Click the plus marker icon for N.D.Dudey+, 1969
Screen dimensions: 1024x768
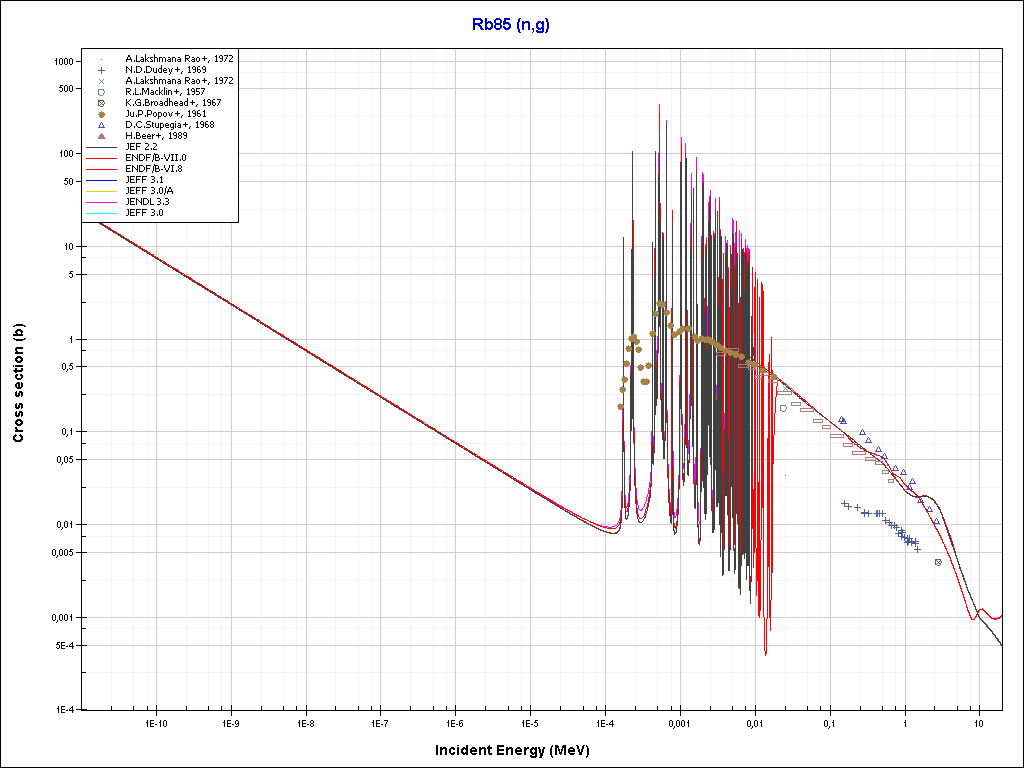(x=102, y=70)
